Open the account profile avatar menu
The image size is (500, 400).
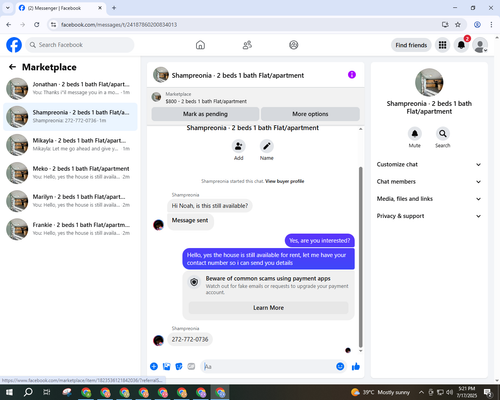pyautogui.click(x=480, y=45)
